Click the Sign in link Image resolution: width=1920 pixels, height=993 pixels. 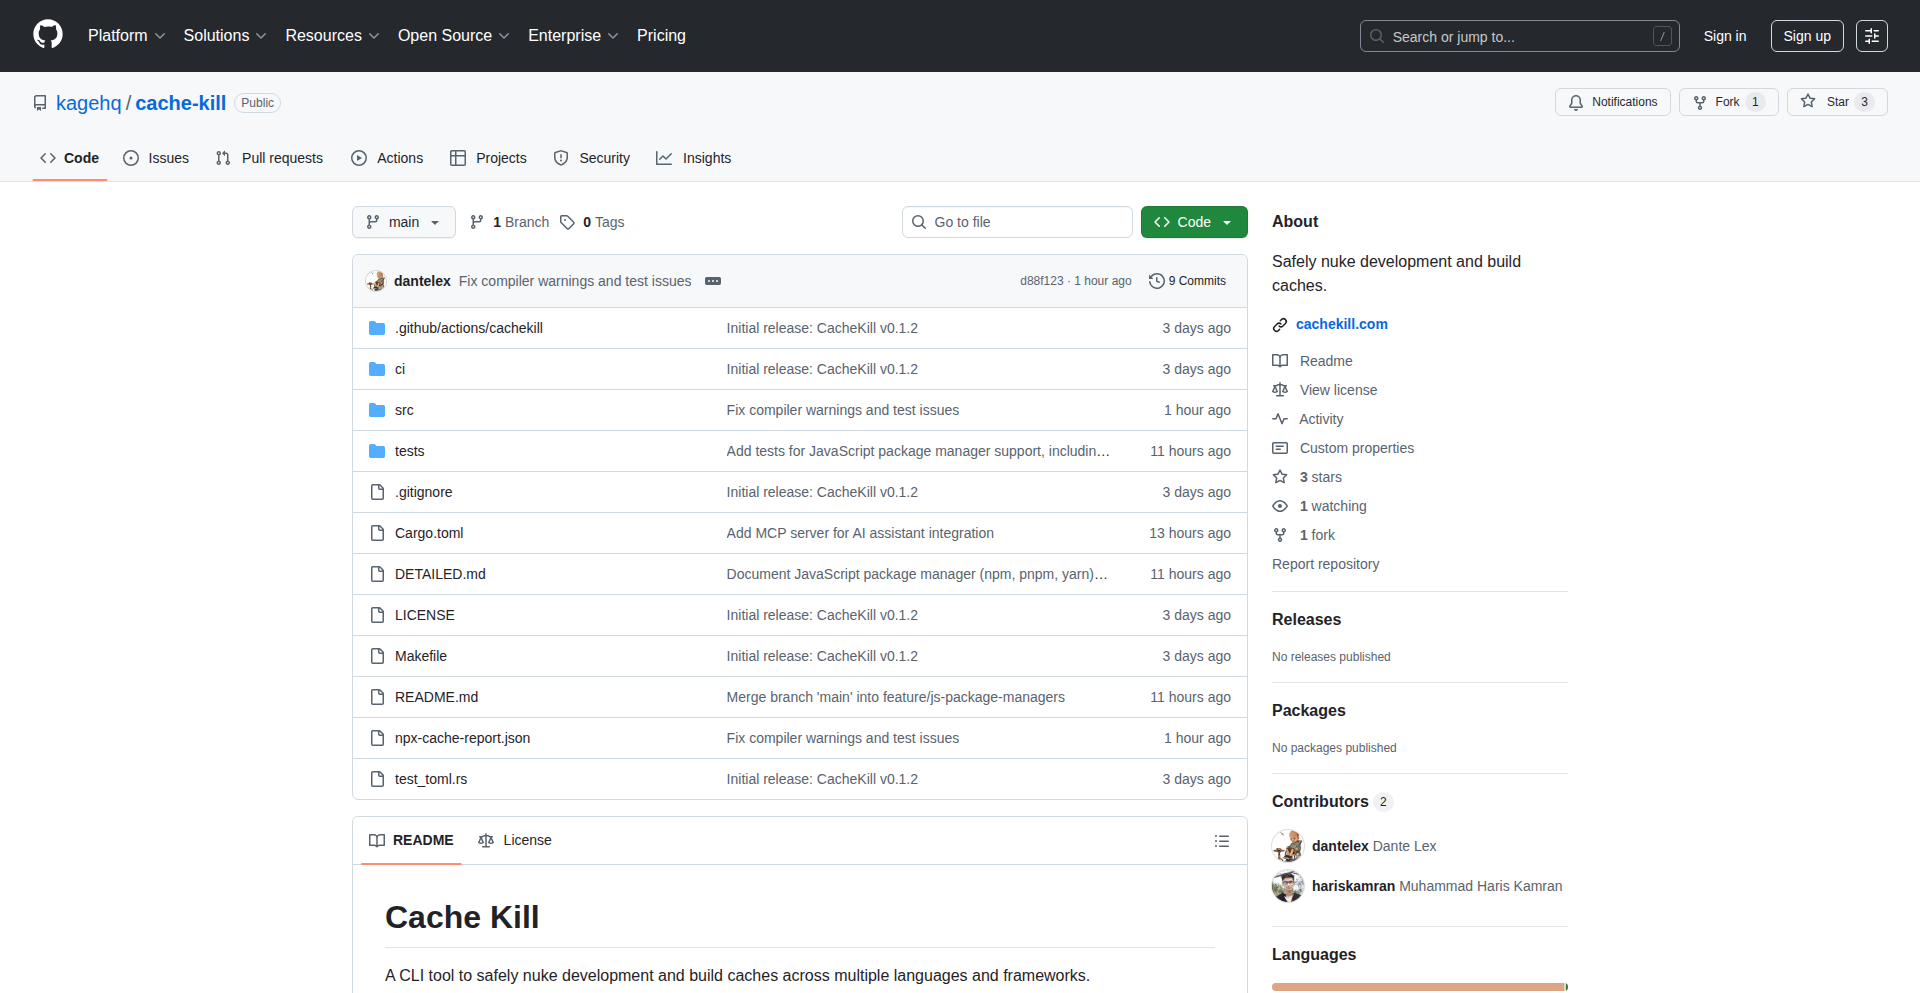click(x=1725, y=36)
